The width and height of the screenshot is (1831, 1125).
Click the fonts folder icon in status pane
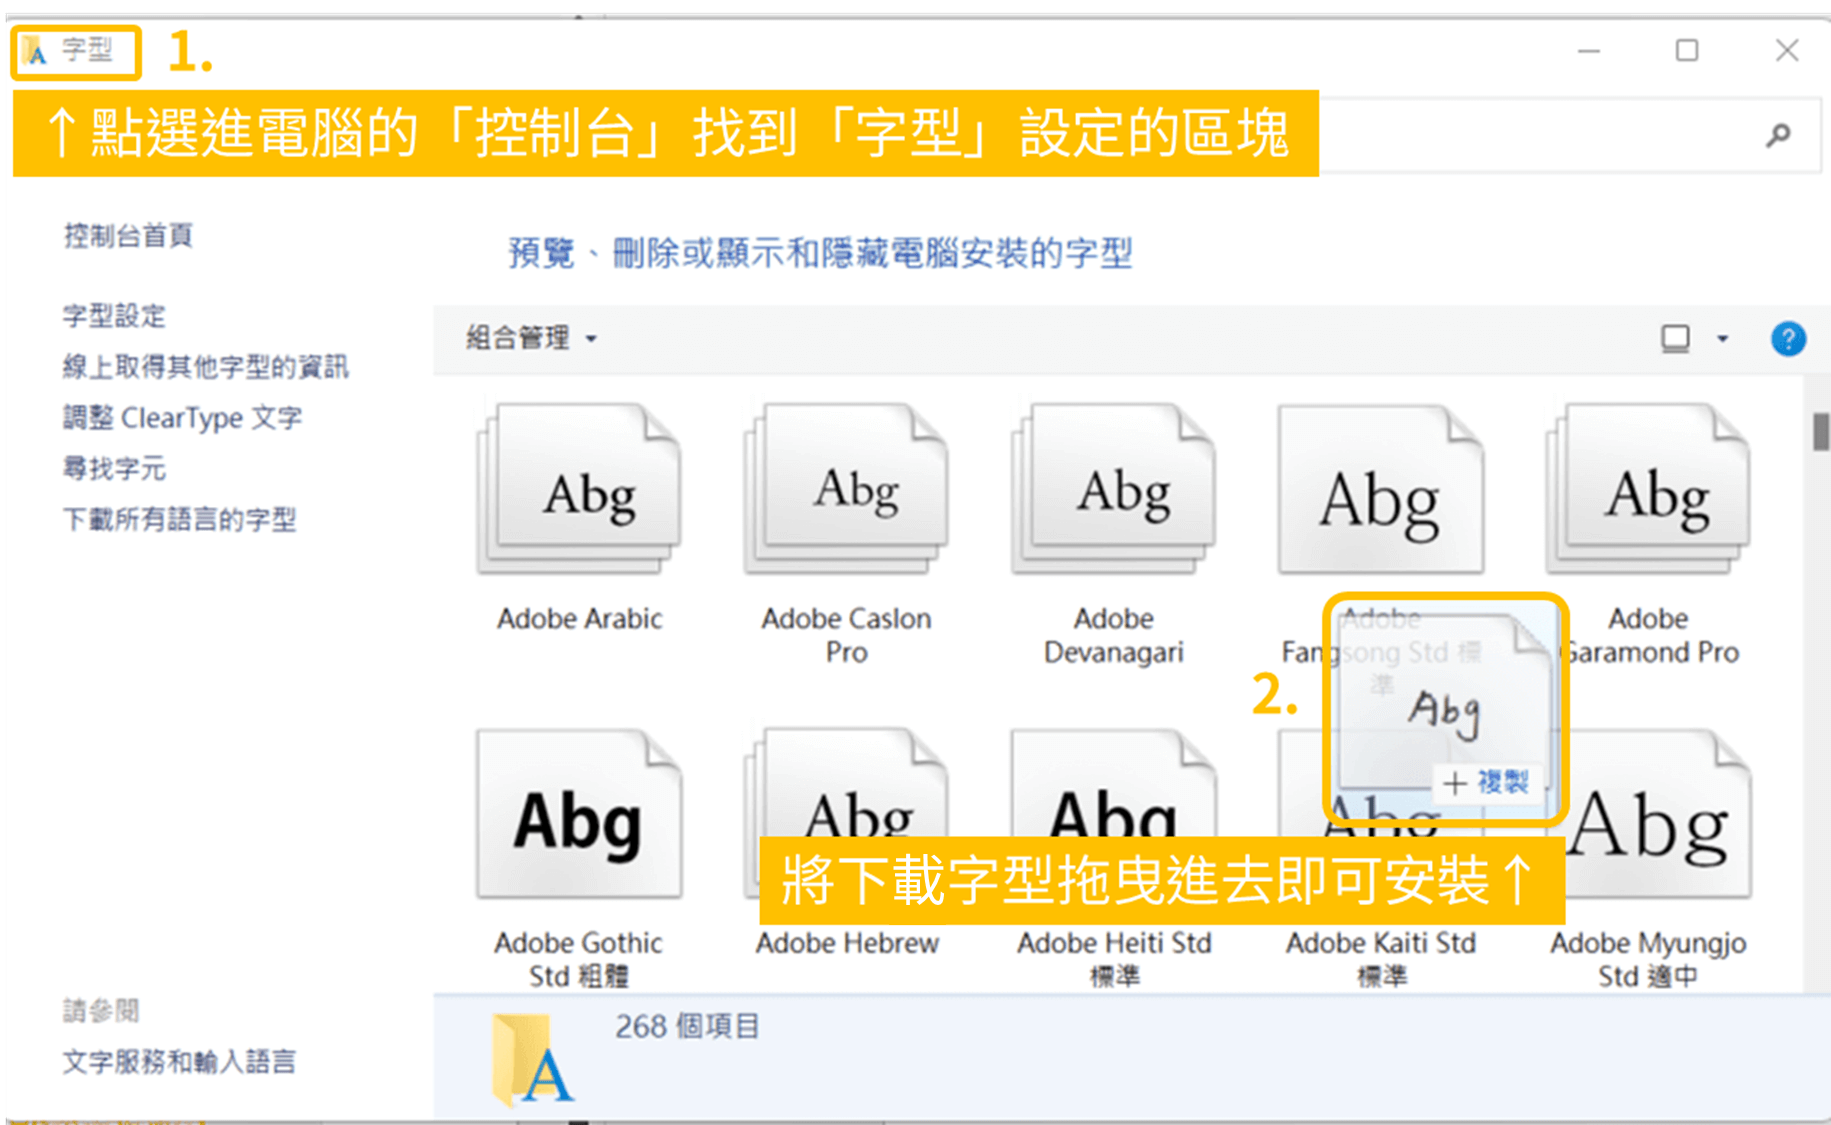click(532, 1059)
